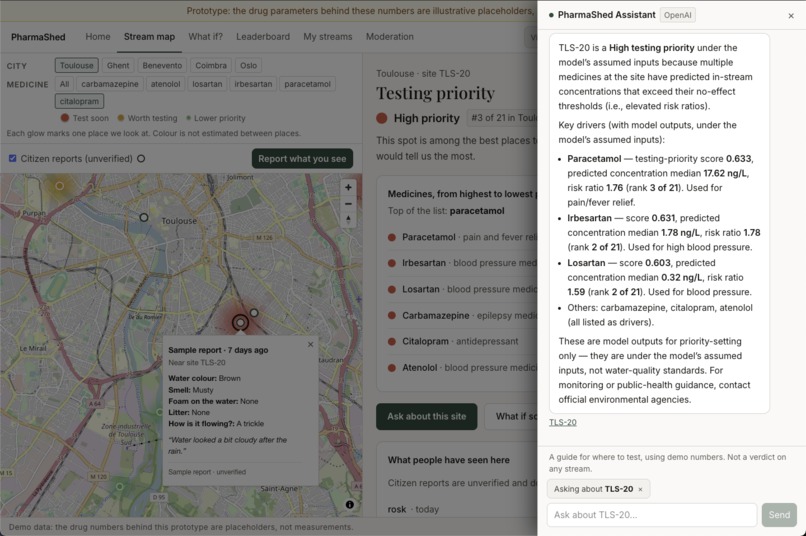Select Losartan in the medicines list

[462, 289]
